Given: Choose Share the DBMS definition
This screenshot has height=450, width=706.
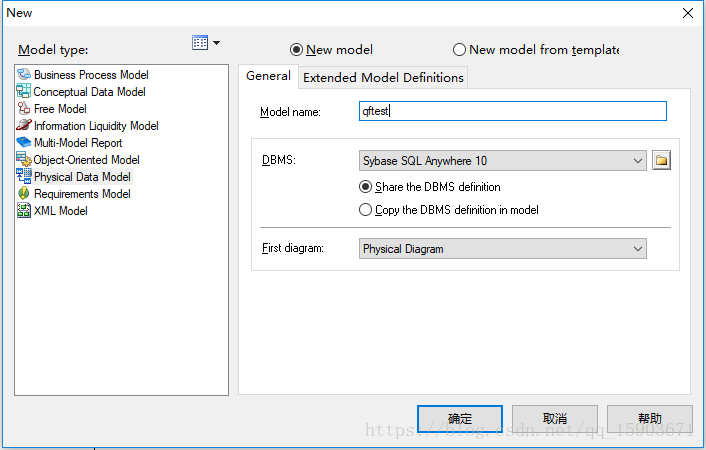Looking at the screenshot, I should click(366, 187).
